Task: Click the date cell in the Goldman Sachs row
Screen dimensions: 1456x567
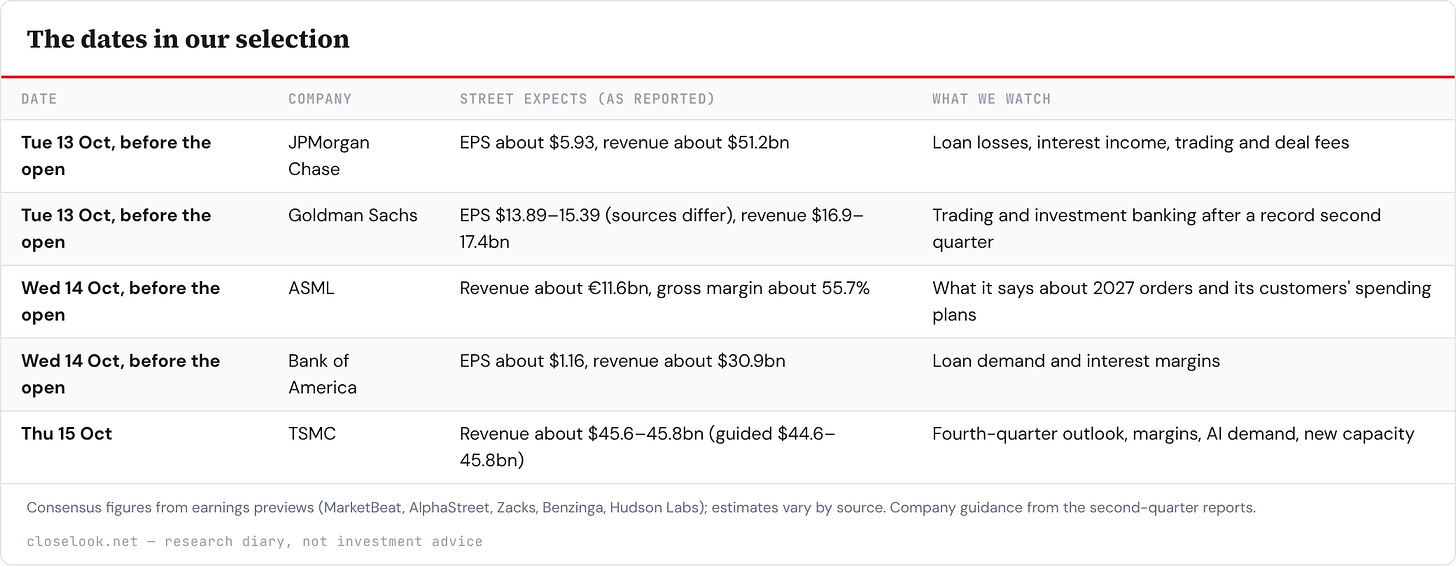Action: click(x=116, y=229)
